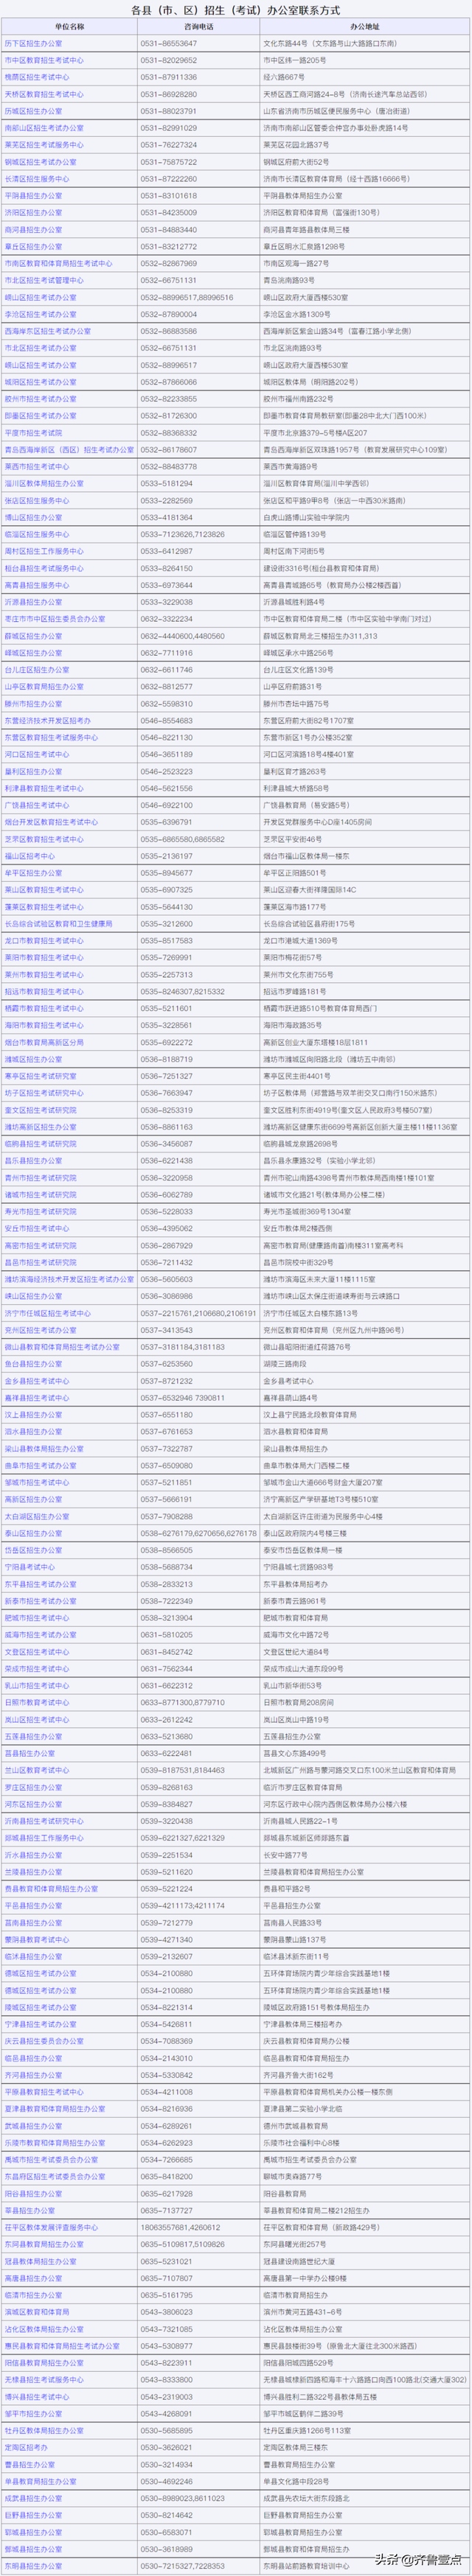Image resolution: width=472 pixels, height=2576 pixels.
Task: Click the 莒县招生办公室 unit link
Action: pos(29,1753)
